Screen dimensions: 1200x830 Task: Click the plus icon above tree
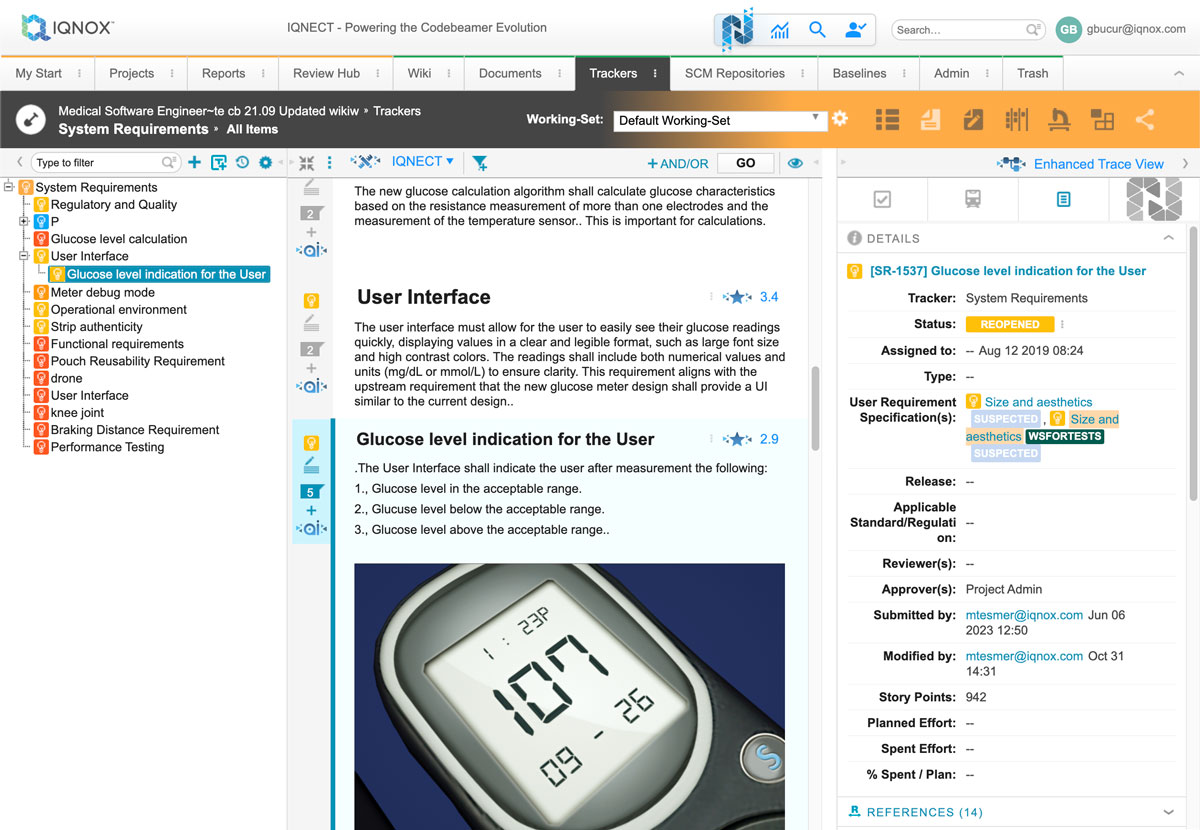194,162
